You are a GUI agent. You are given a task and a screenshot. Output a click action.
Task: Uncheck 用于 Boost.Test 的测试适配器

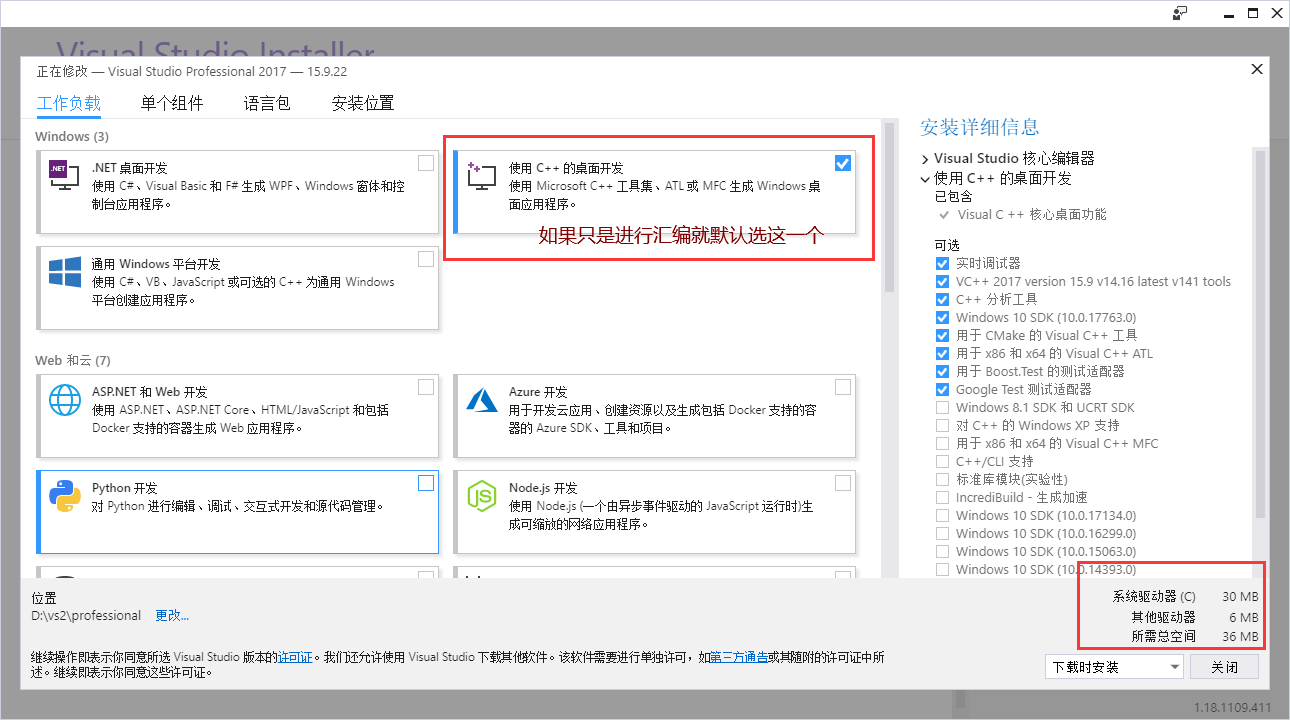942,371
